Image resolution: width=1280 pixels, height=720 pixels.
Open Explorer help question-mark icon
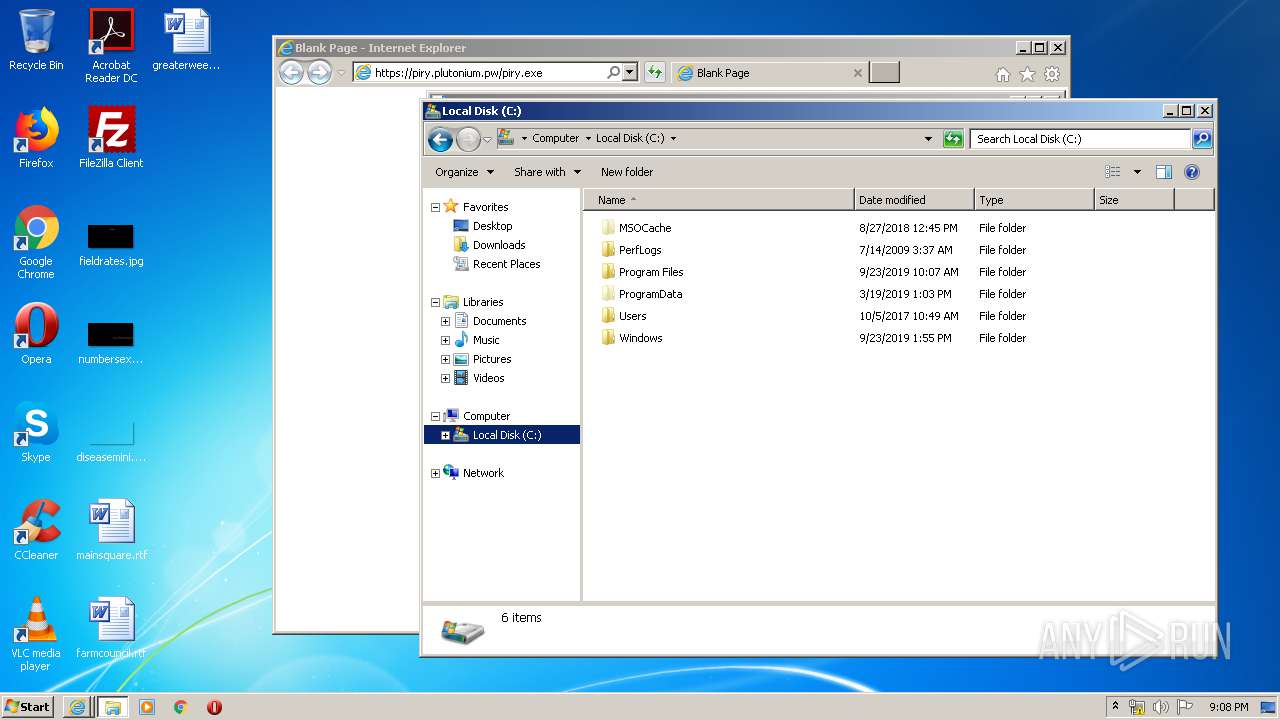click(x=1192, y=172)
